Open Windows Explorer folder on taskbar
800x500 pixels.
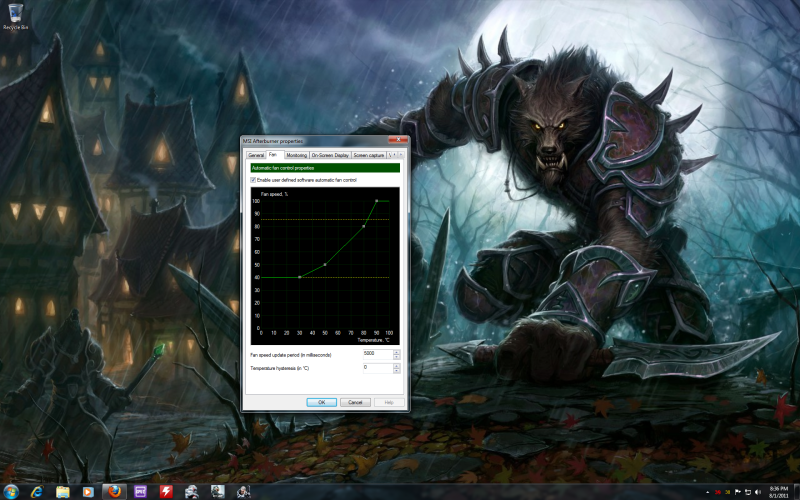(x=63, y=492)
